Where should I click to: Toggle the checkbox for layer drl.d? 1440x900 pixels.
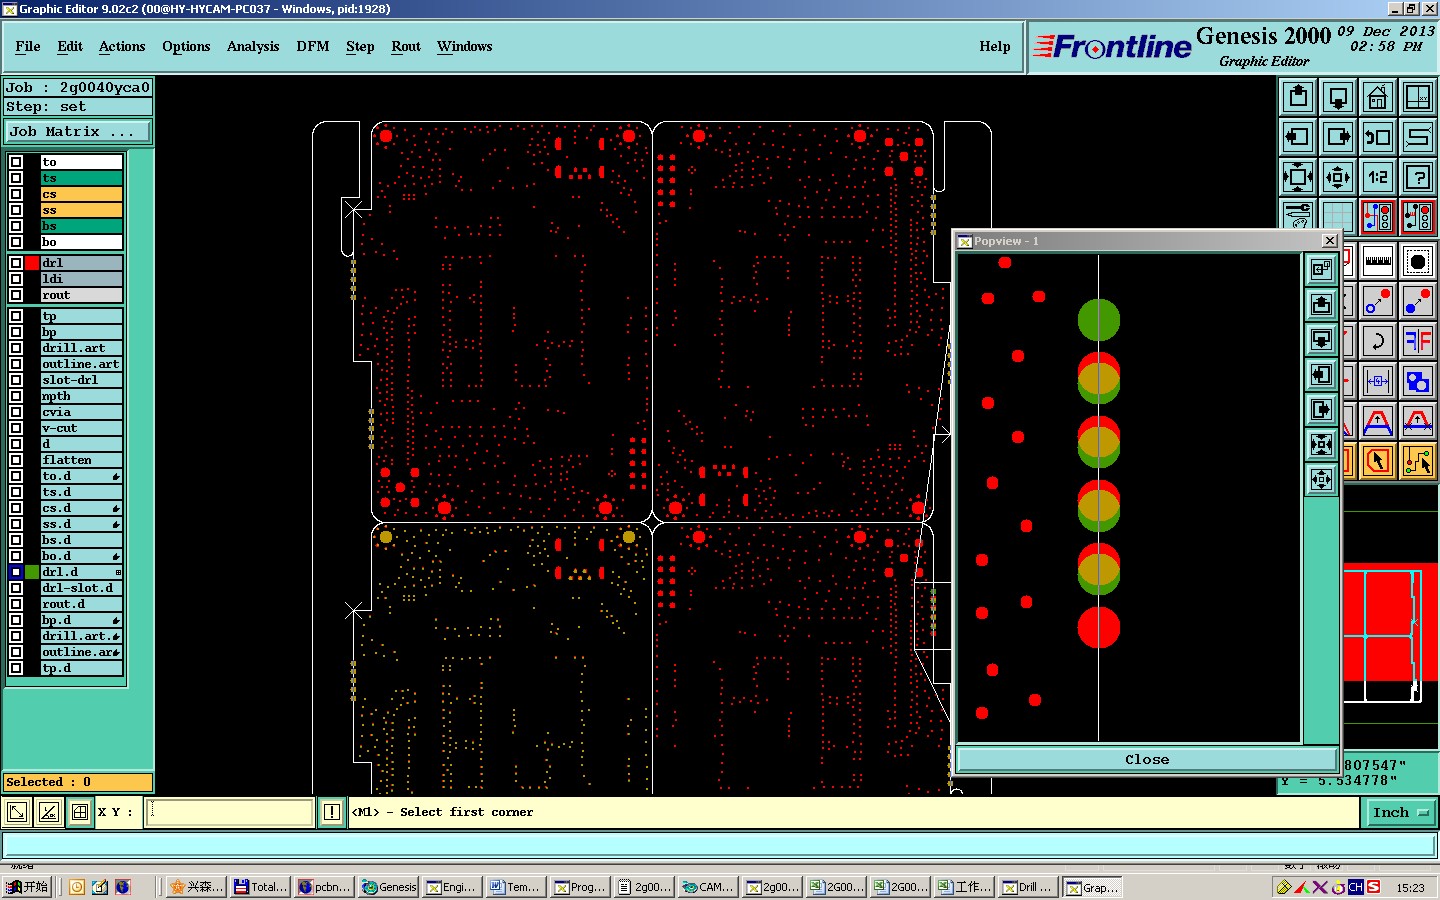(16, 572)
